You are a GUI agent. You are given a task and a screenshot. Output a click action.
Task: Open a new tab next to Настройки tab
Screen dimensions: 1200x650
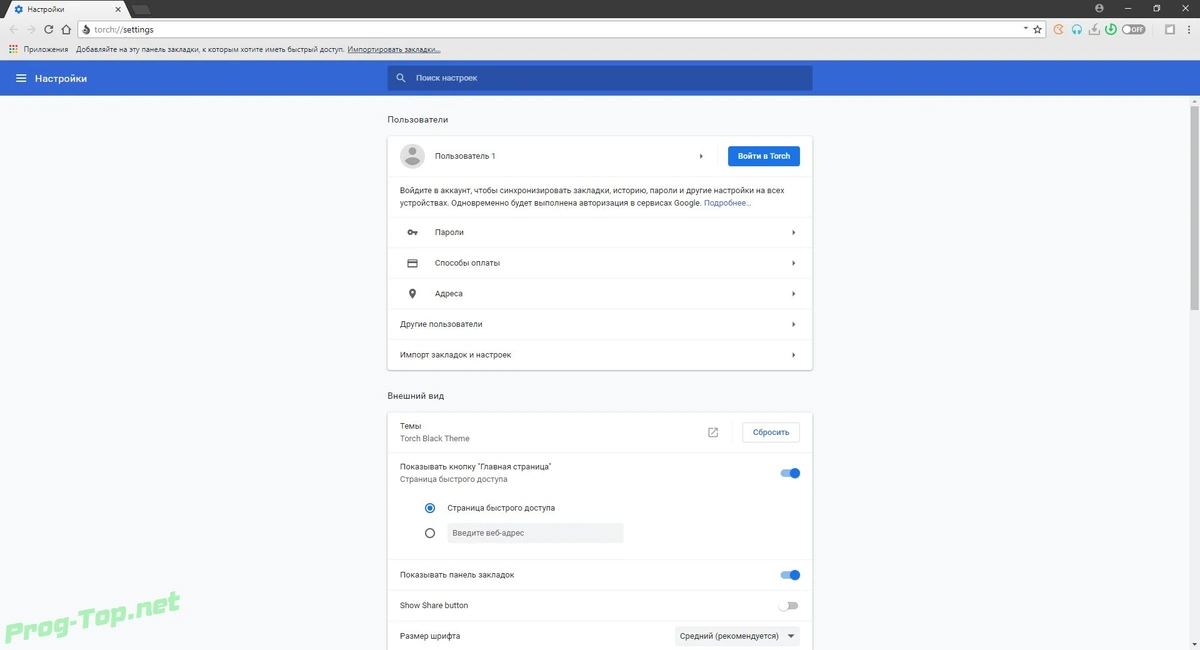point(142,9)
